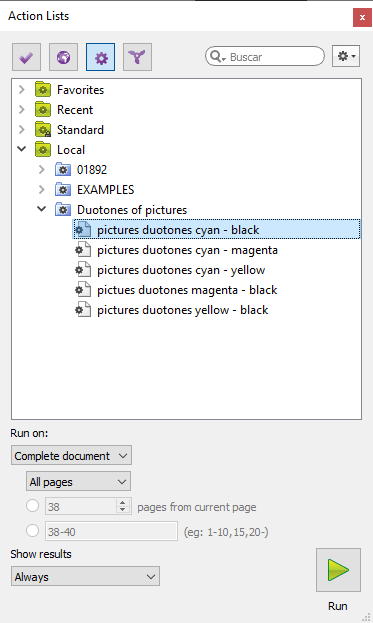
Task: Switch to the globe Libraries view
Action: tap(63, 57)
